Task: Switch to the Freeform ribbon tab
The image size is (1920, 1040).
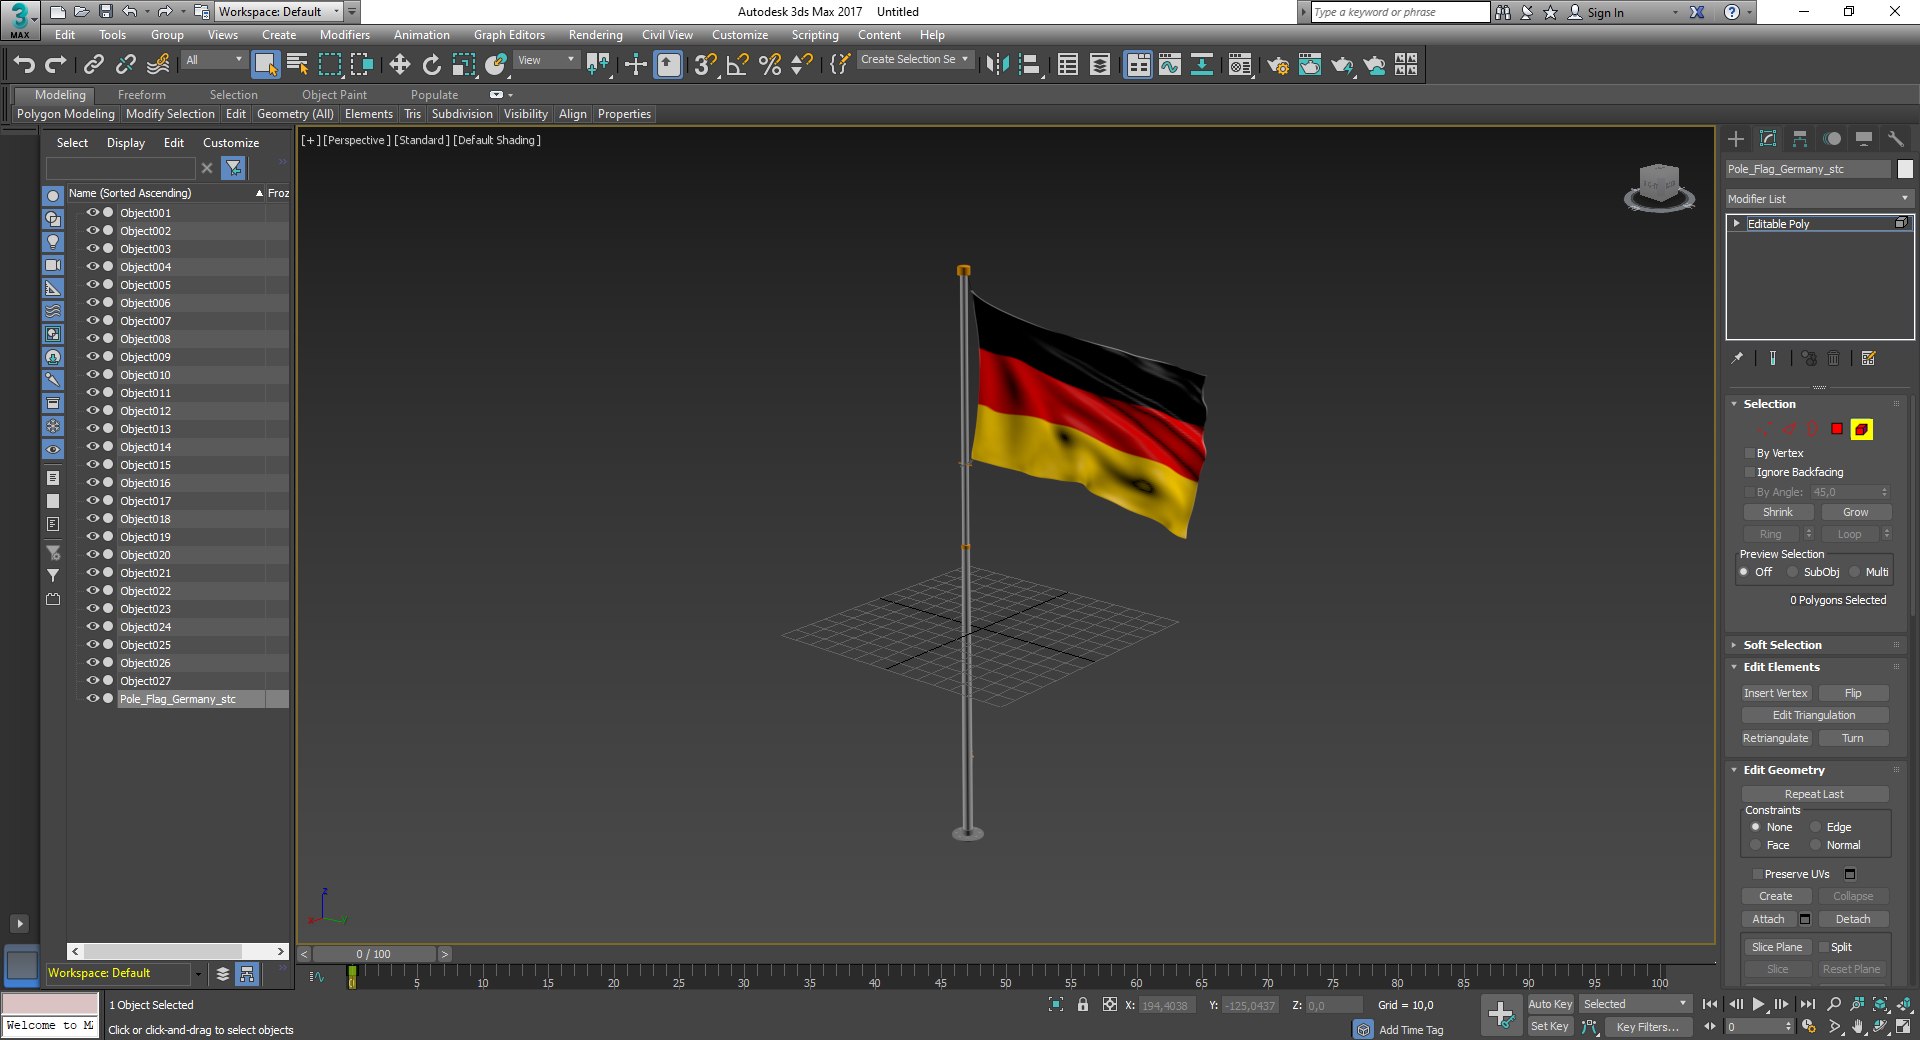Action: pos(142,95)
